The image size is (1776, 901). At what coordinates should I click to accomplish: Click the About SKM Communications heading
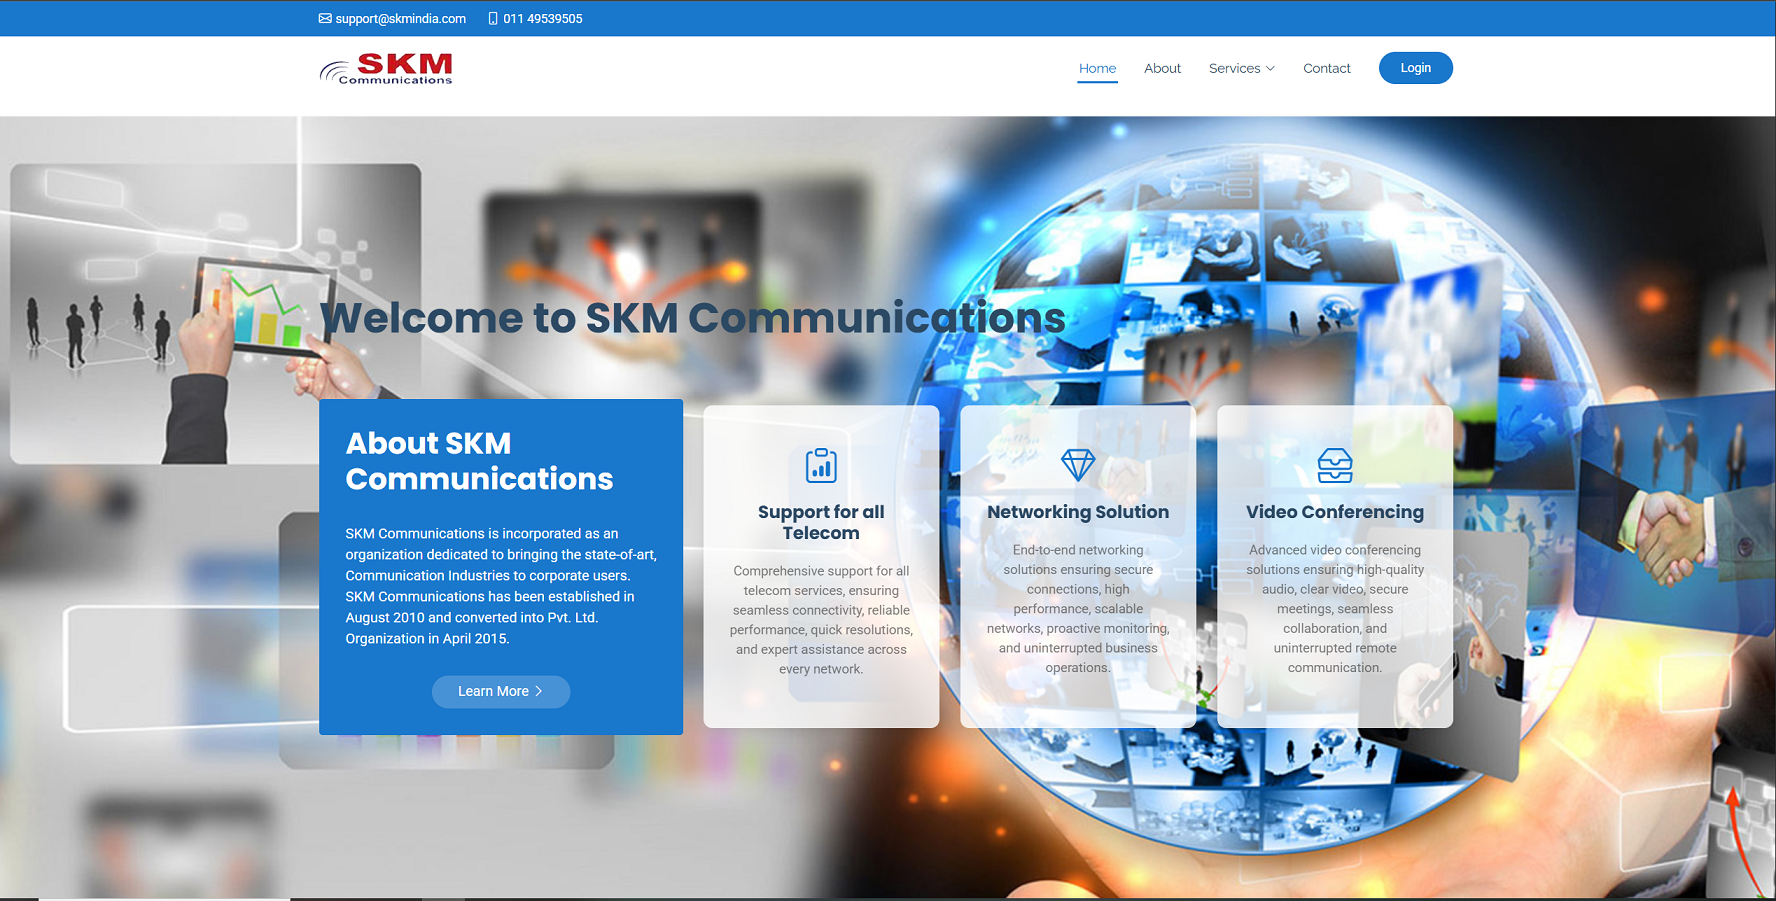pos(479,461)
